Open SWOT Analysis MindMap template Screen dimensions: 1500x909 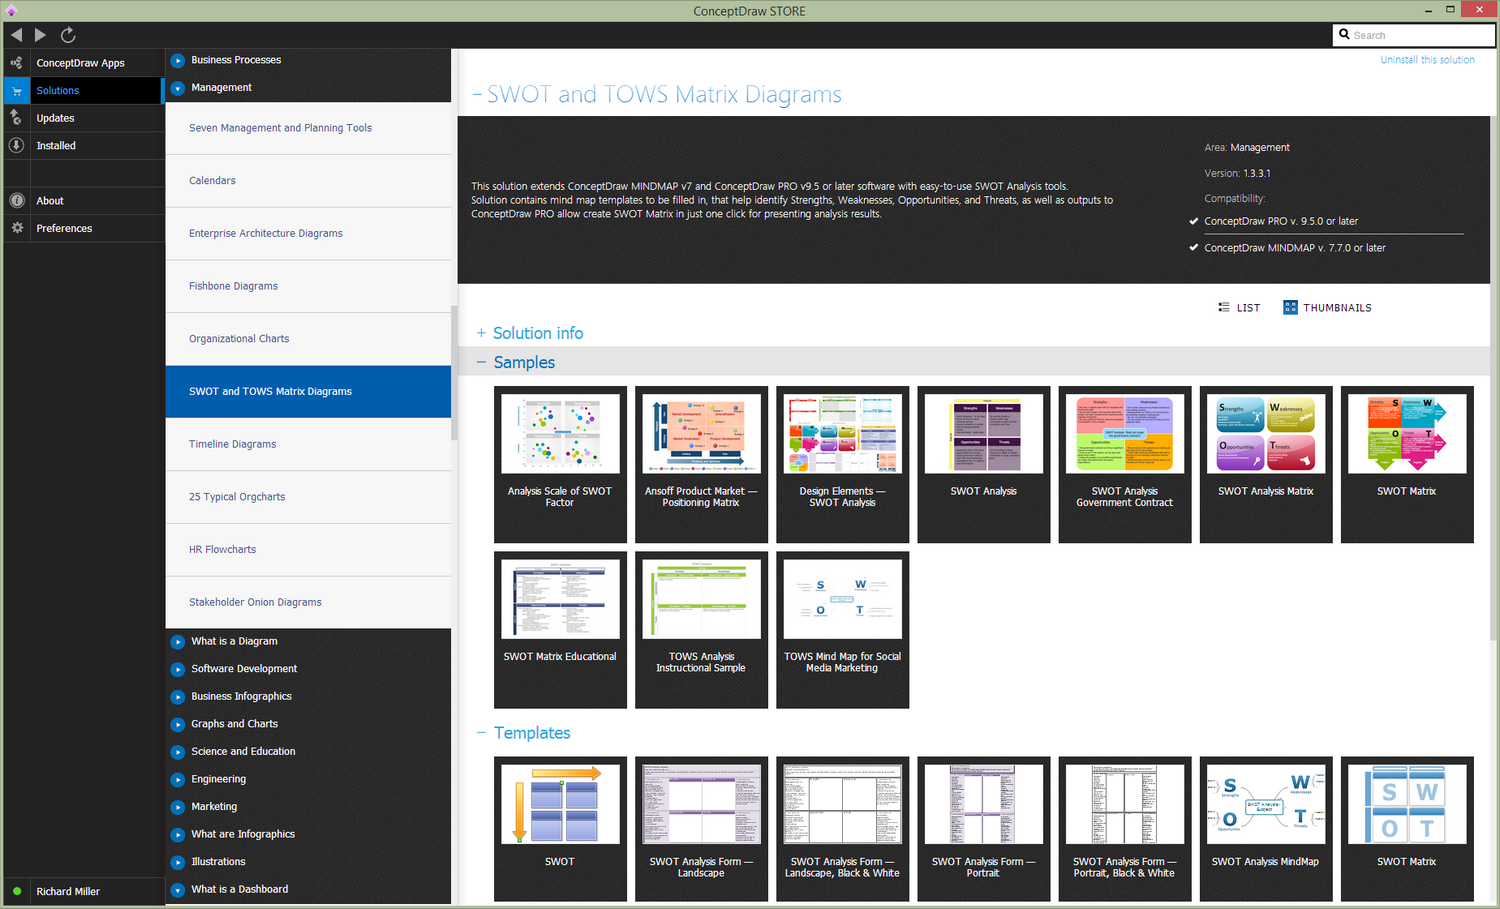(1266, 828)
